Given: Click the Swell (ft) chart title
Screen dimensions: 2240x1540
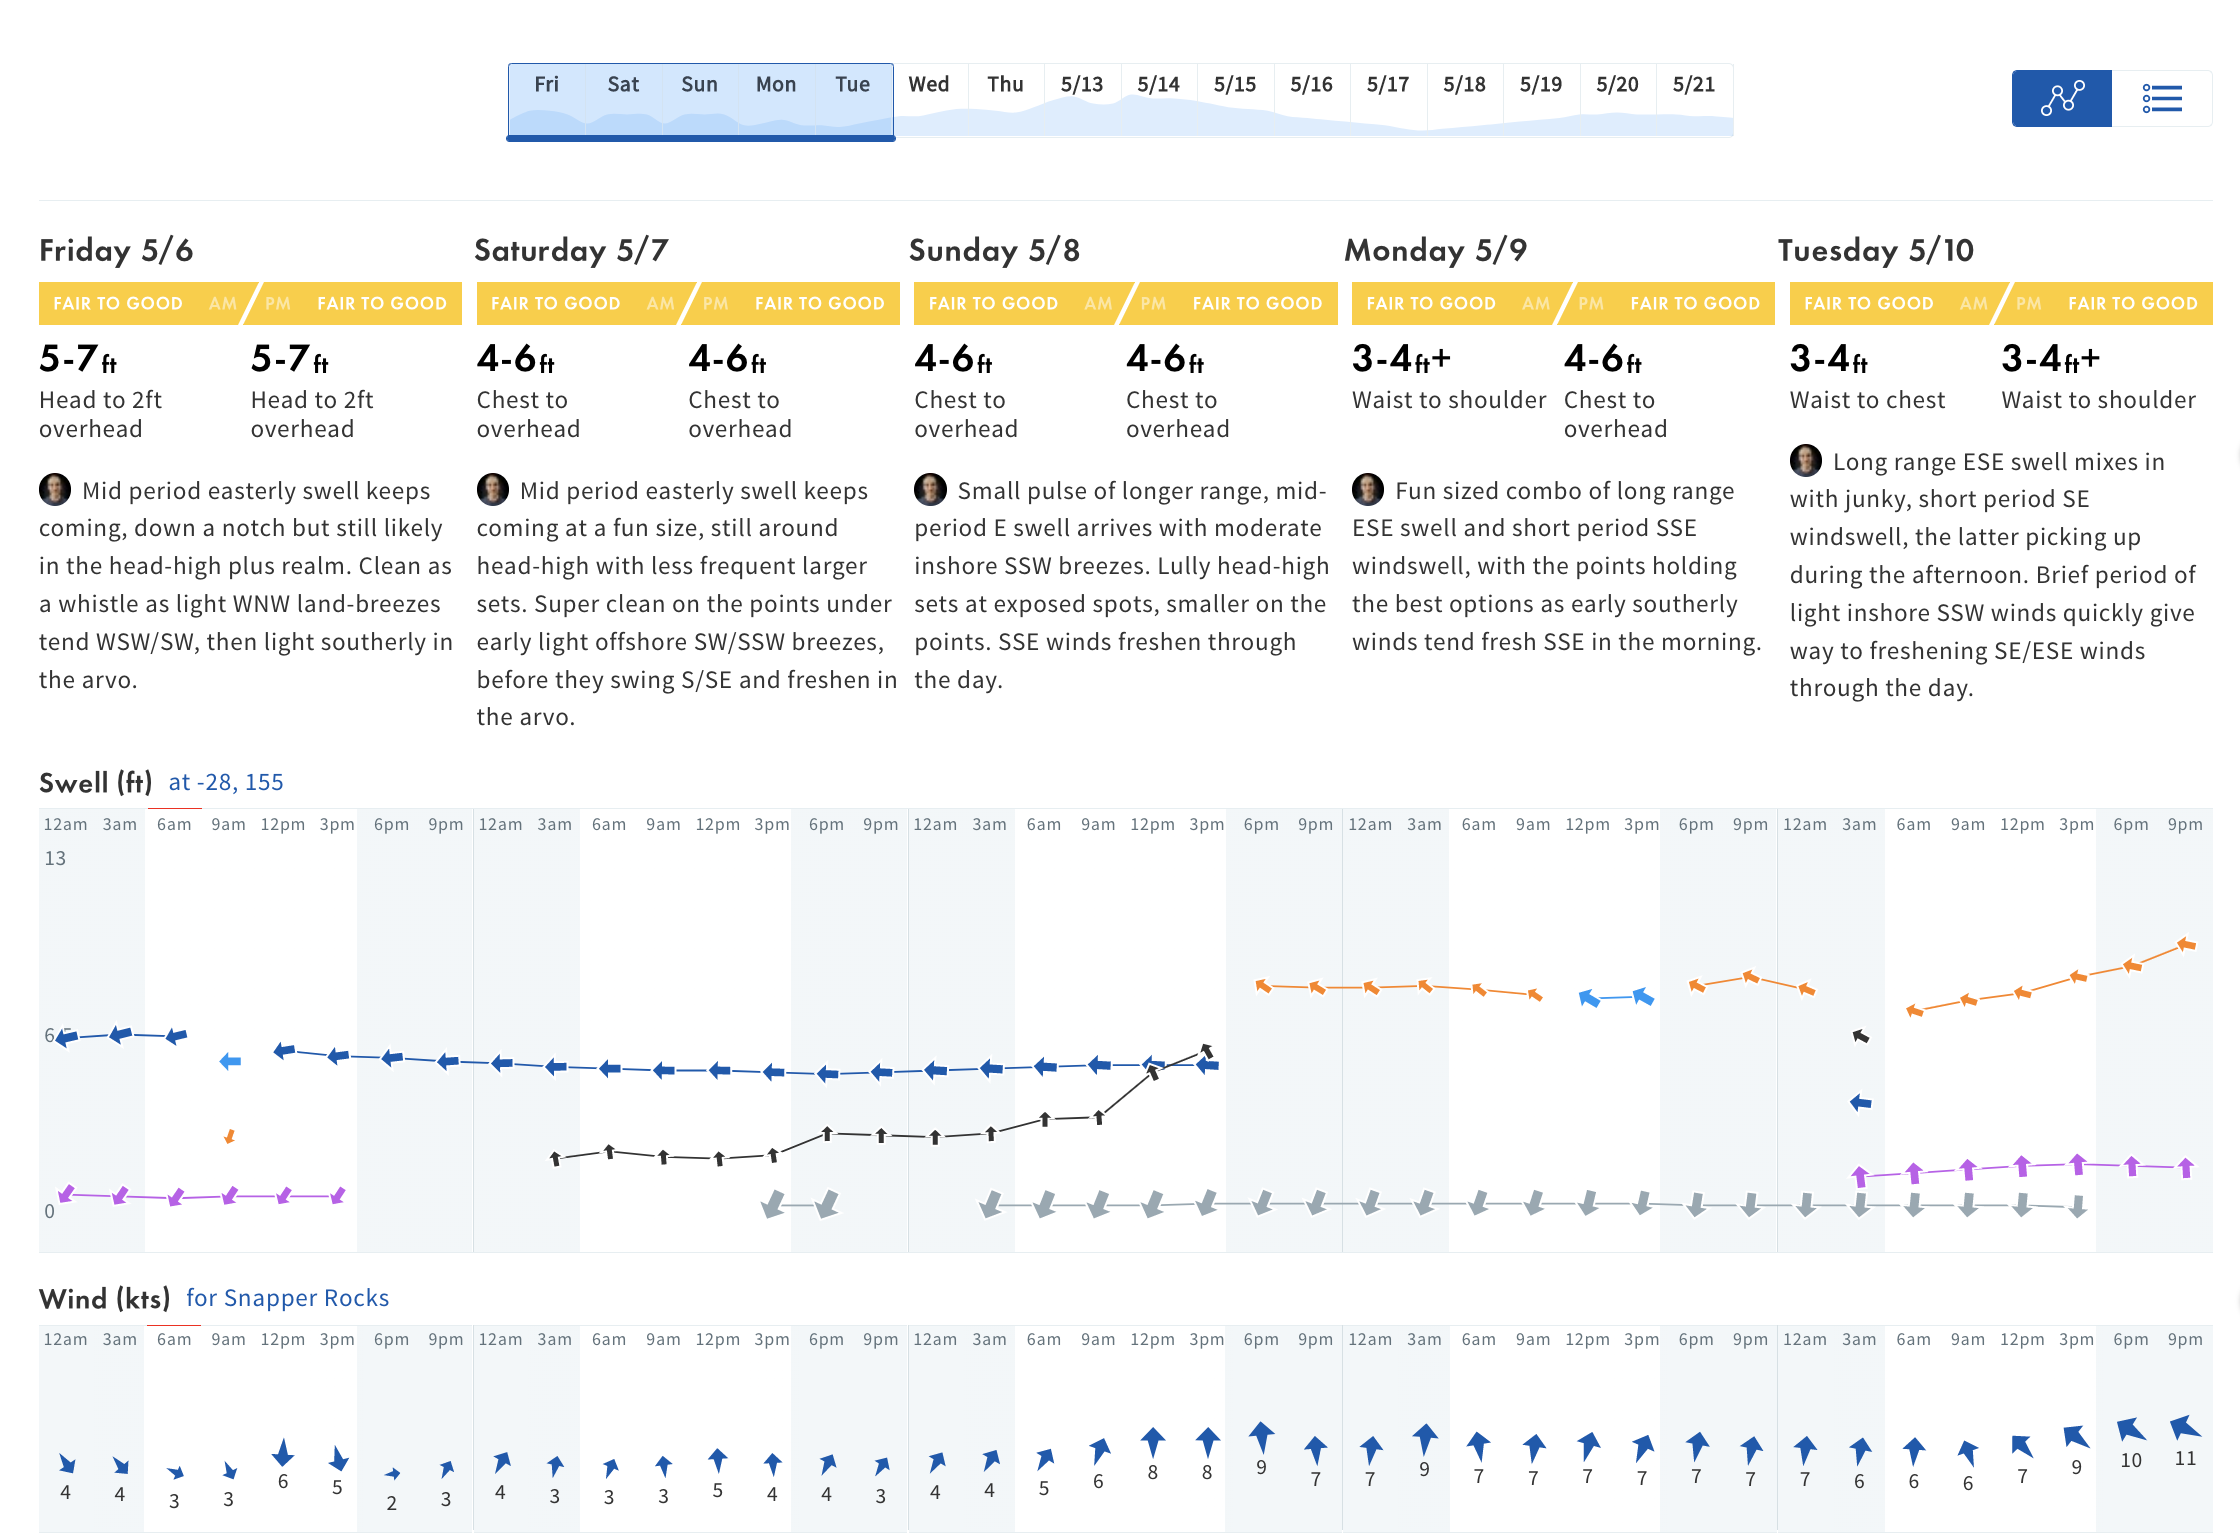Looking at the screenshot, I should click(x=96, y=782).
